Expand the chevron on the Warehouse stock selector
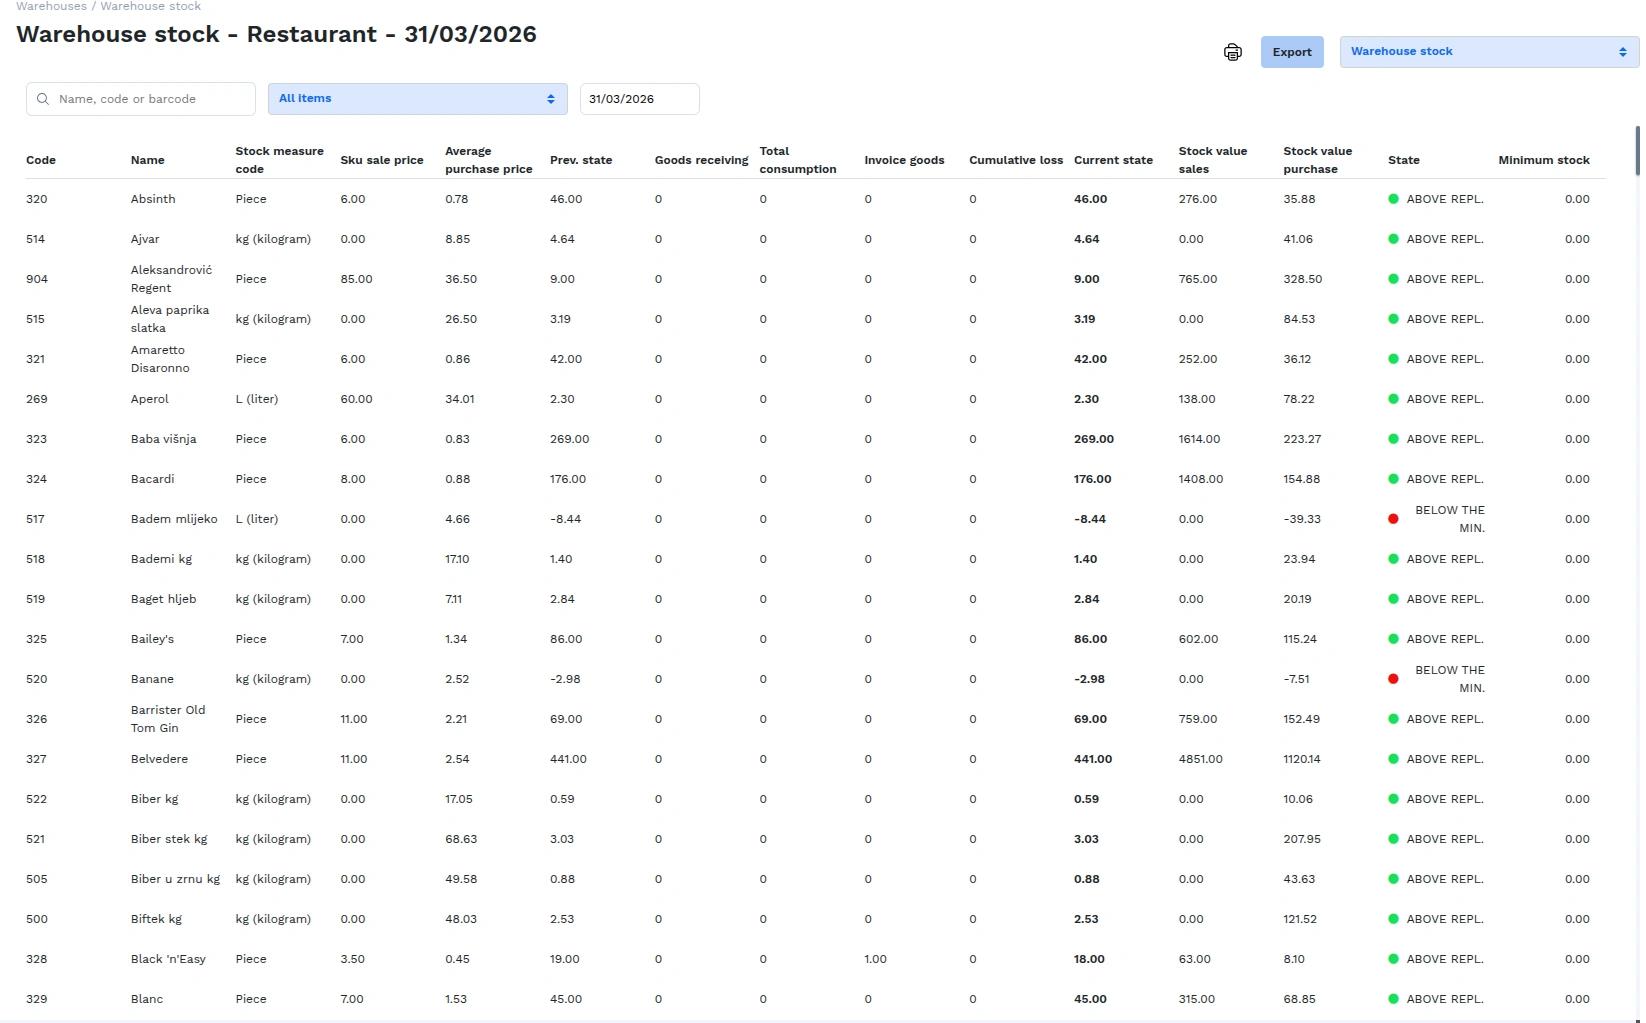This screenshot has width=1646, height=1023. coord(1623,51)
